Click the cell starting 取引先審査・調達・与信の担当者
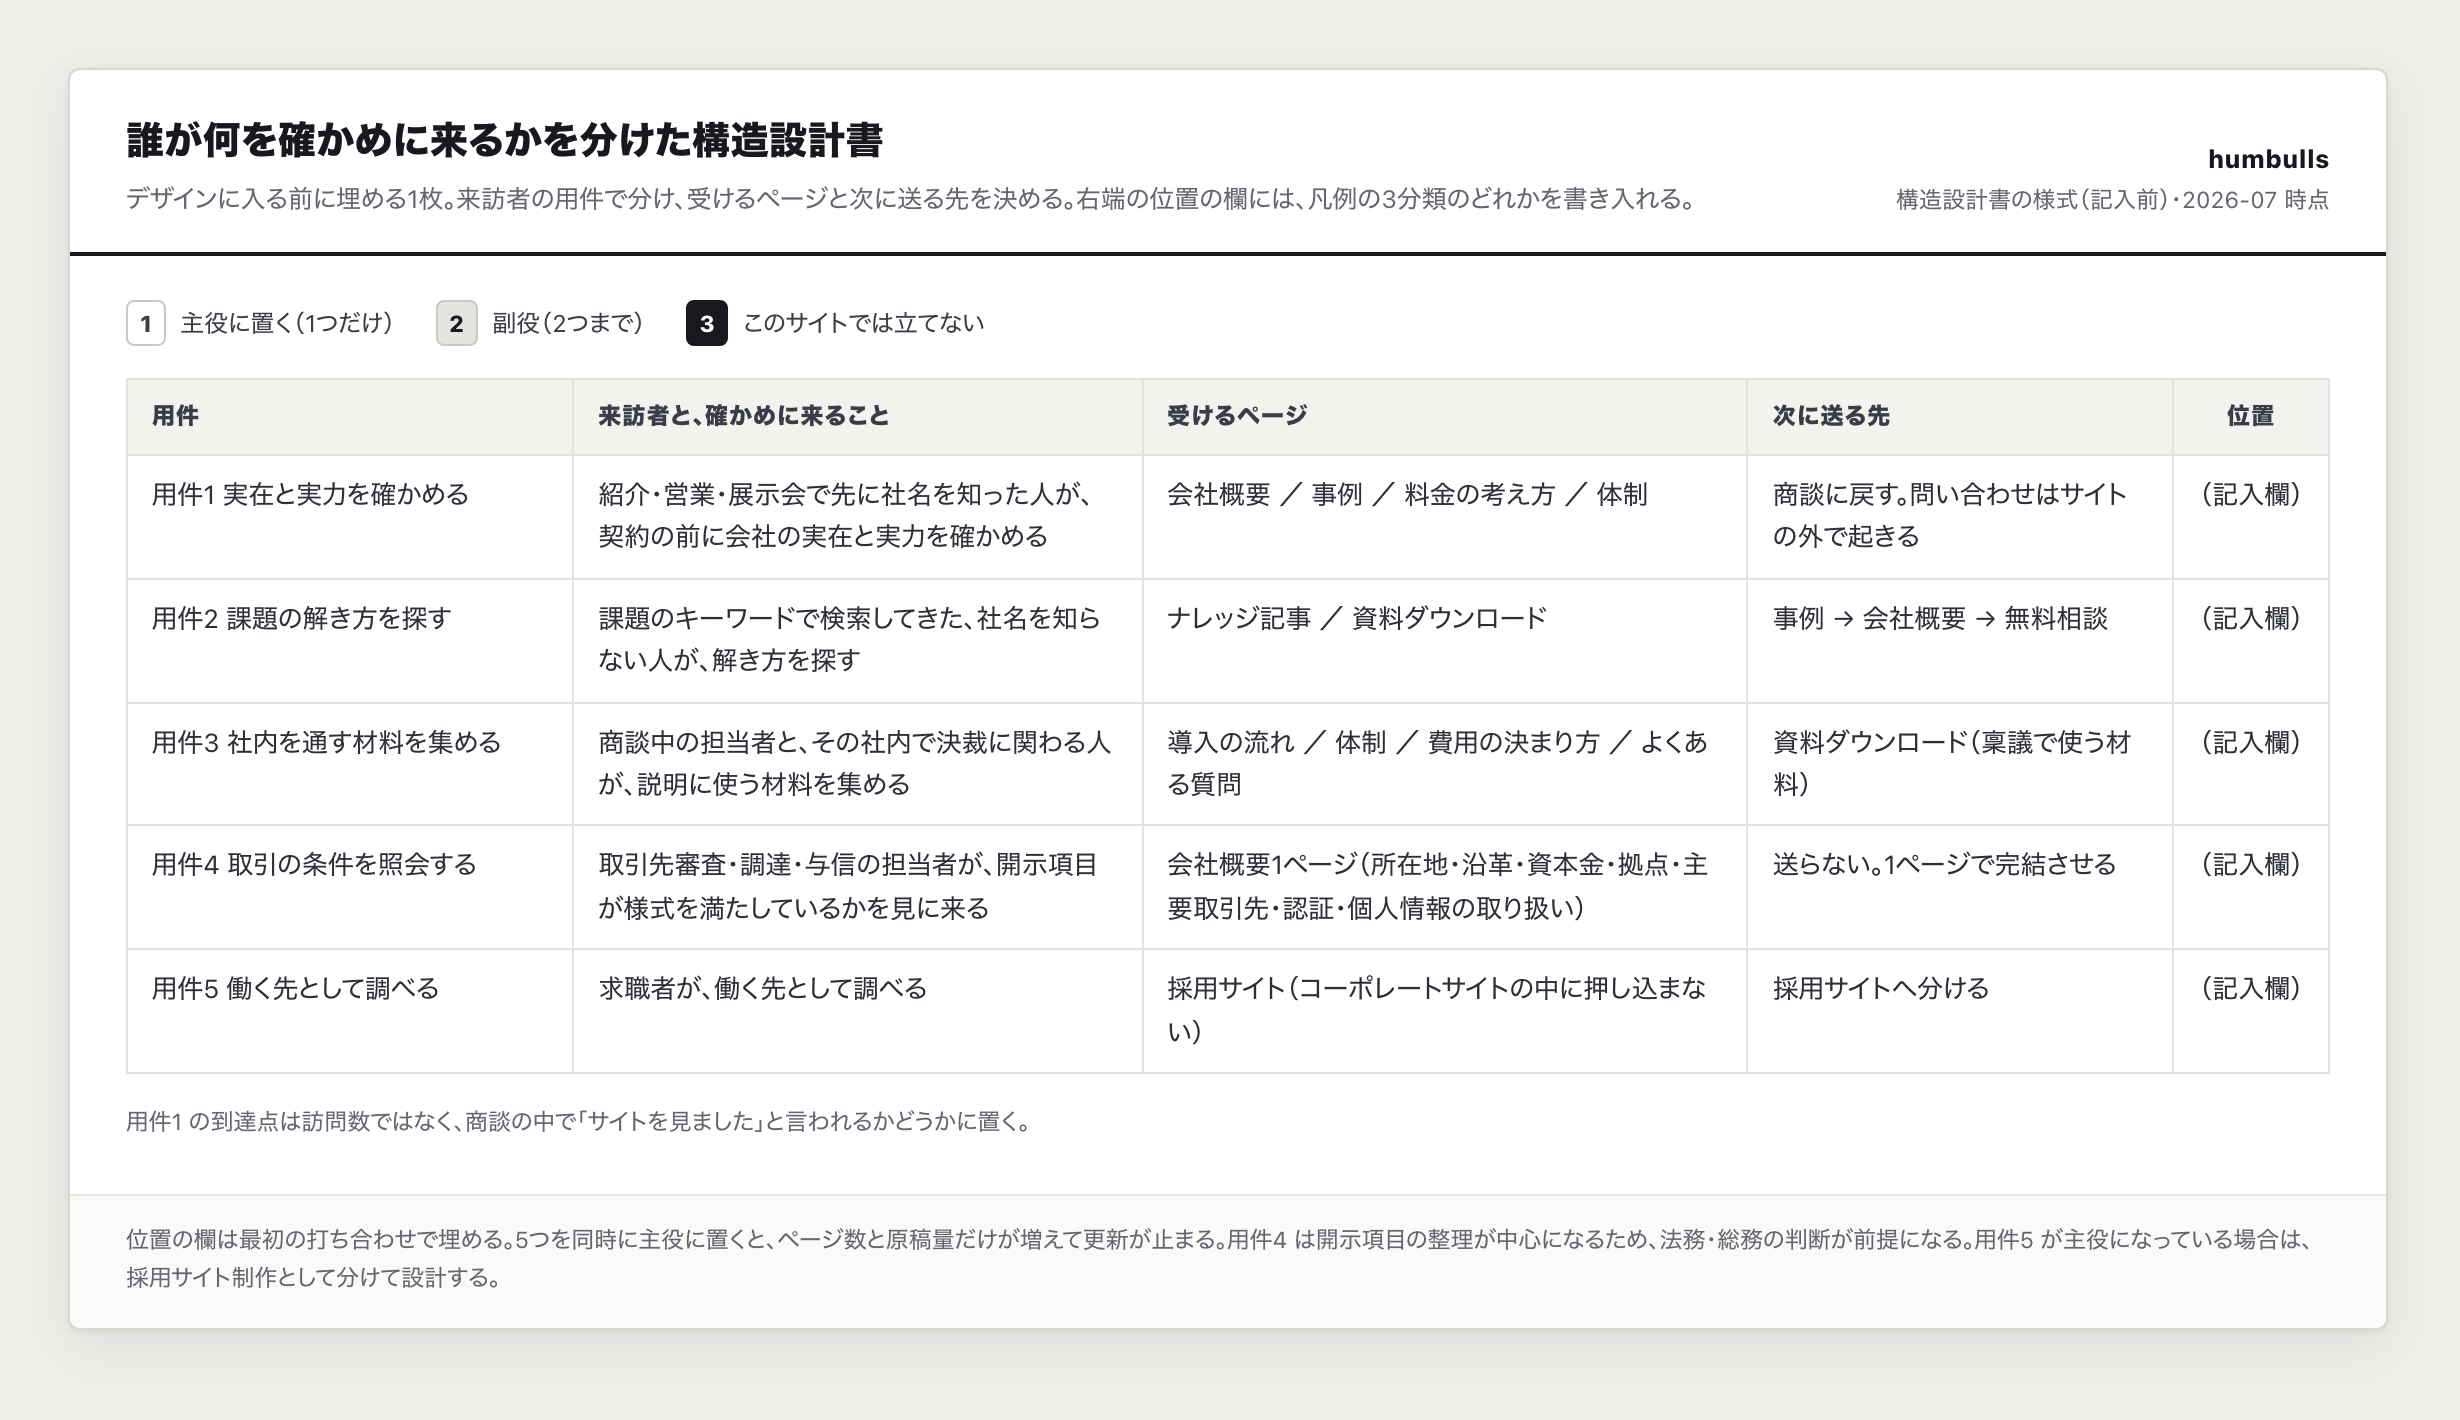Image resolution: width=2460 pixels, height=1420 pixels. point(858,887)
